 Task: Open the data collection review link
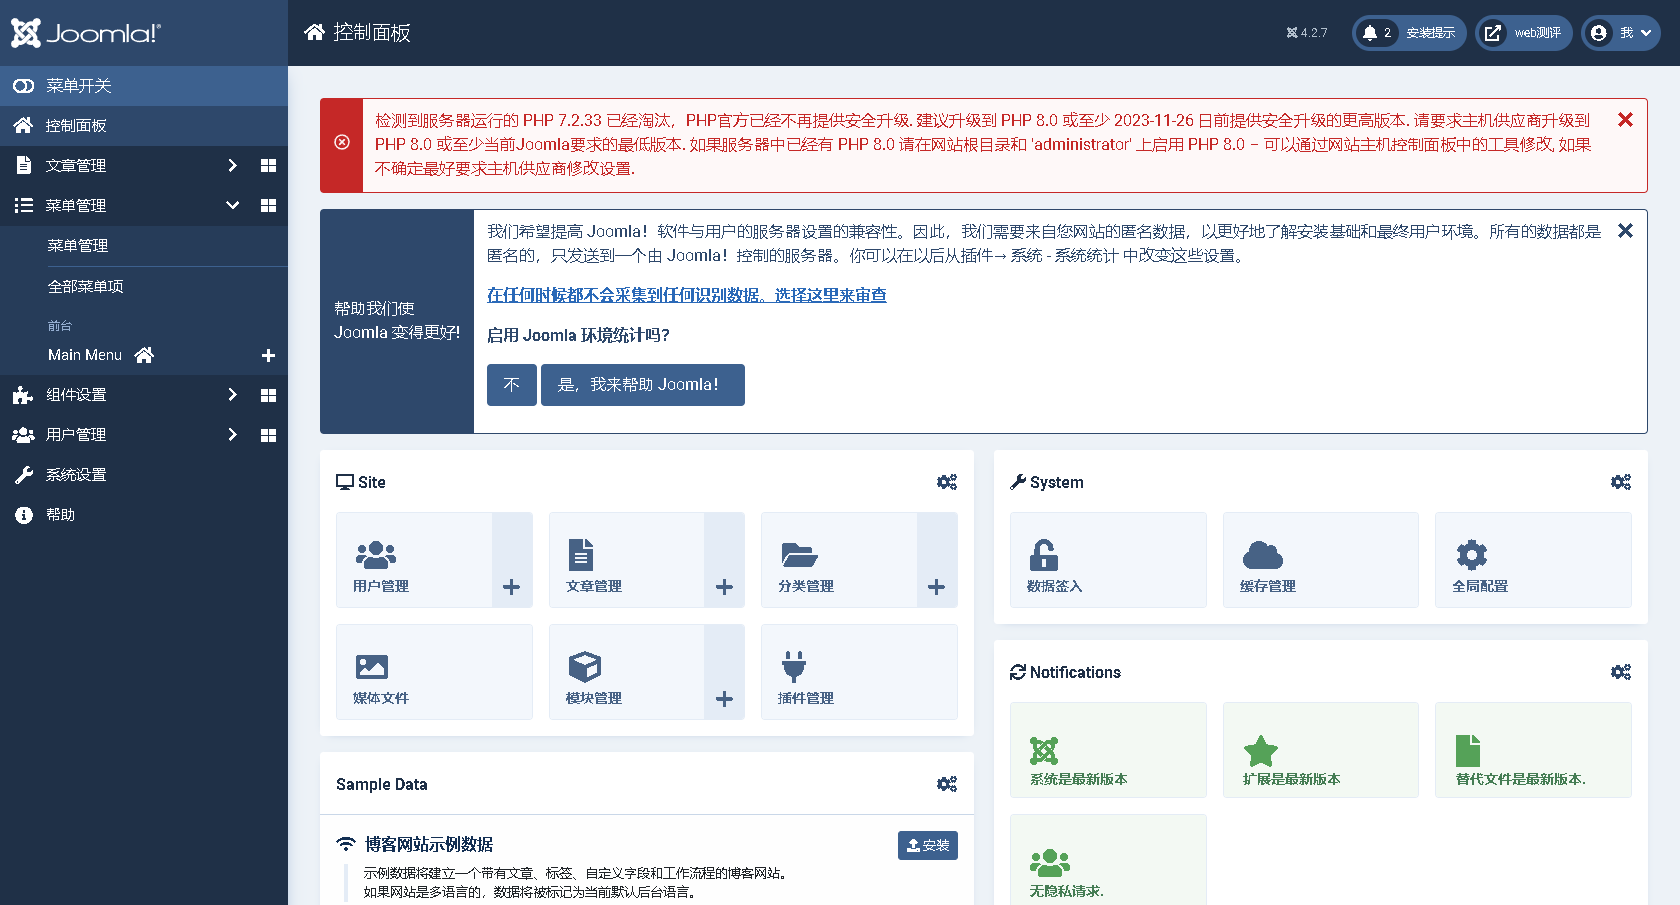coord(686,295)
